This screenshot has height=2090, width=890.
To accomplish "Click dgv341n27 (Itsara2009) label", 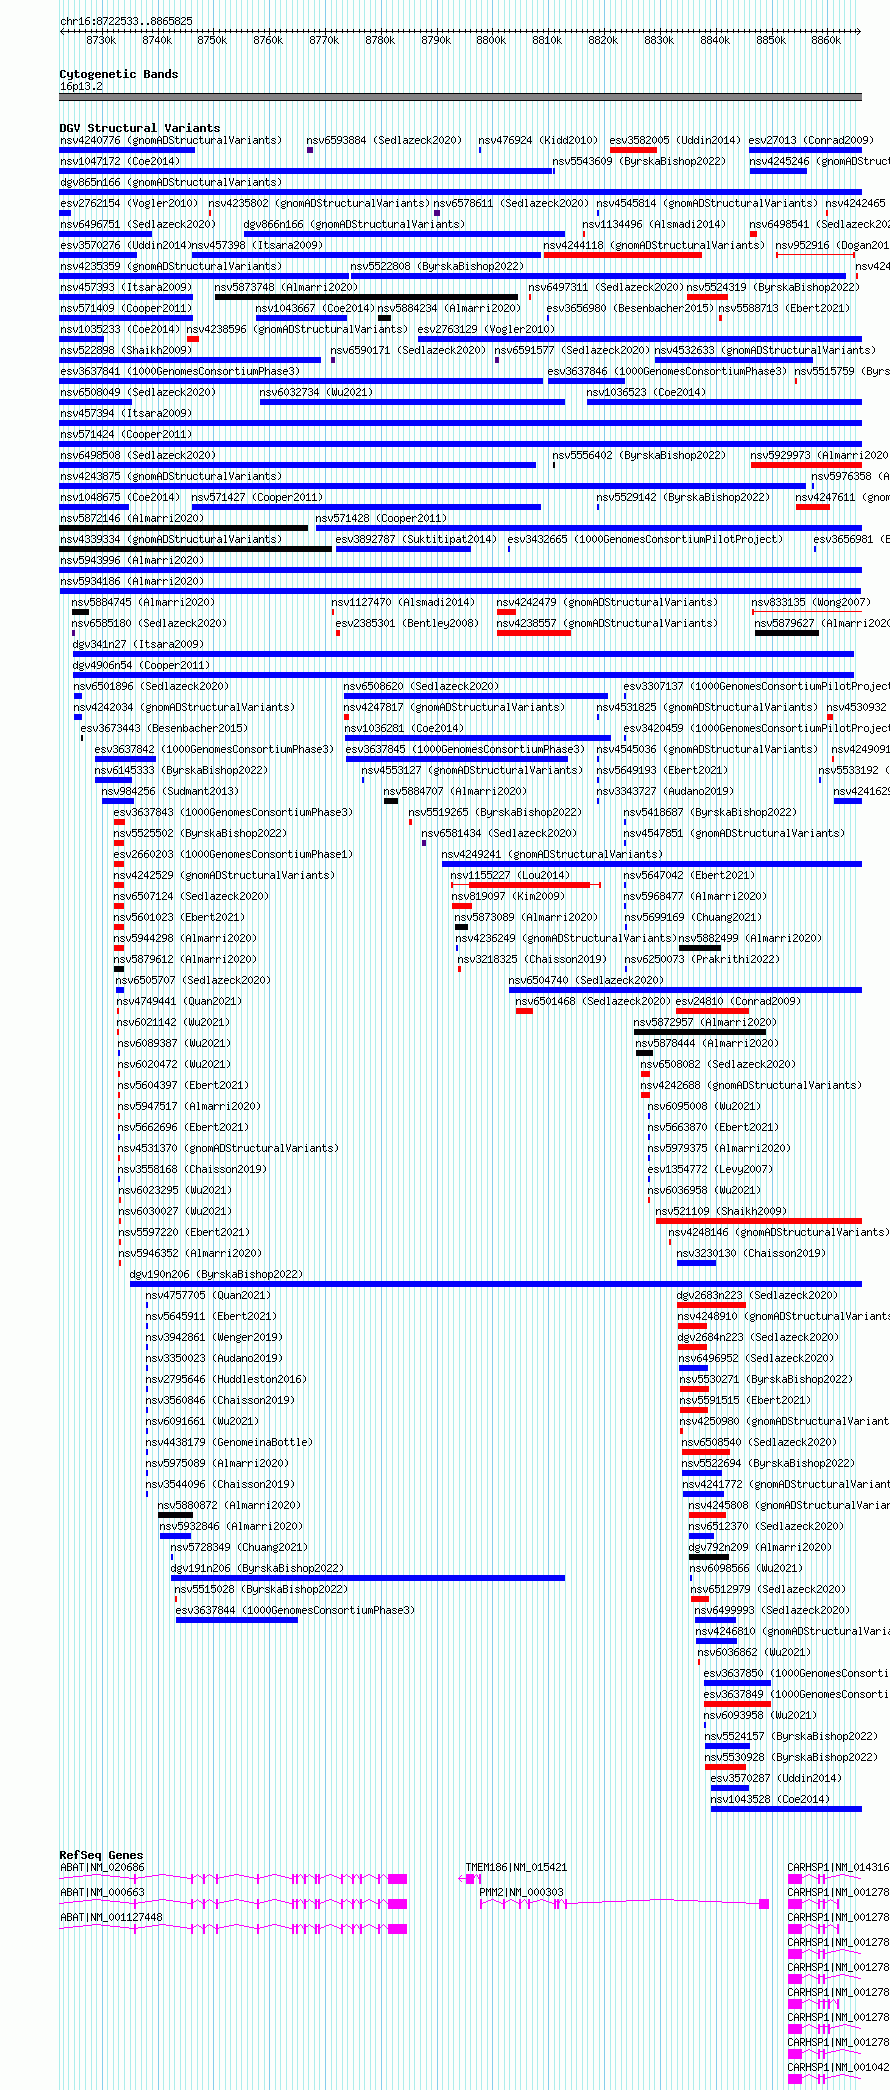I will pos(138,644).
